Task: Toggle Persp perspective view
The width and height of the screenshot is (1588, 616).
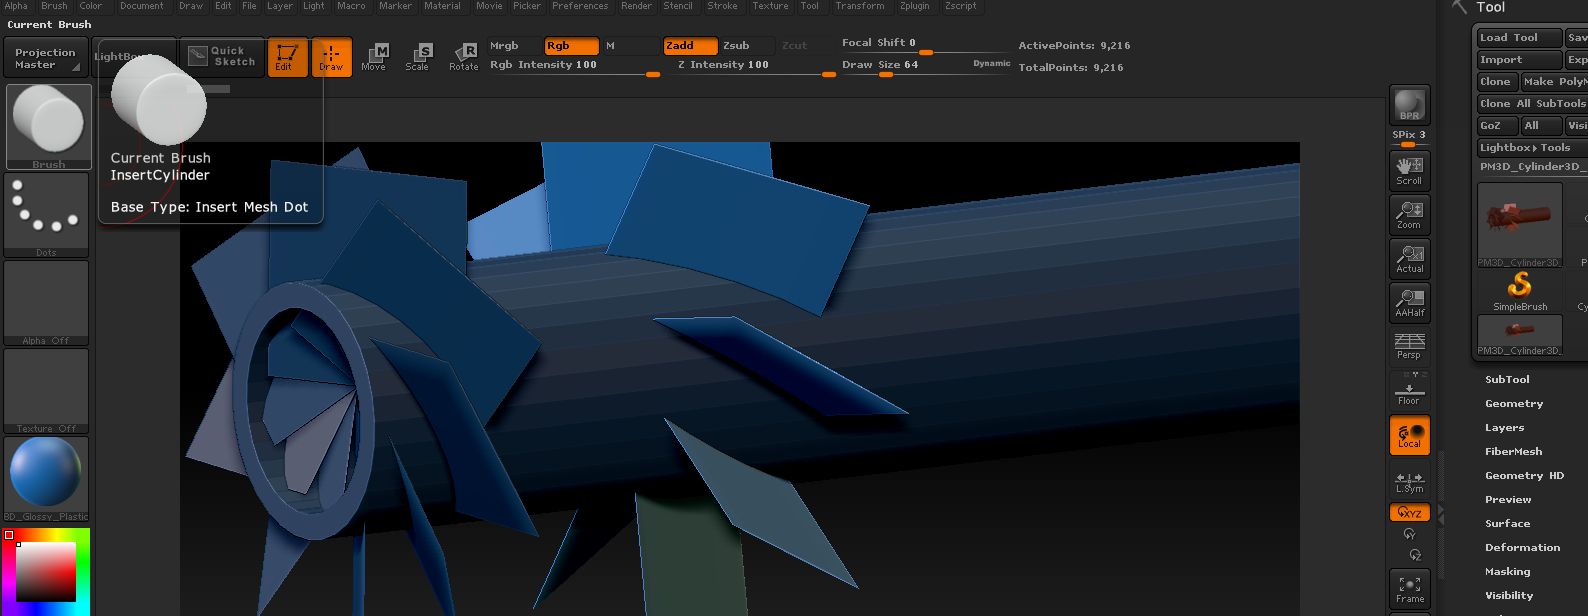Action: (1409, 346)
